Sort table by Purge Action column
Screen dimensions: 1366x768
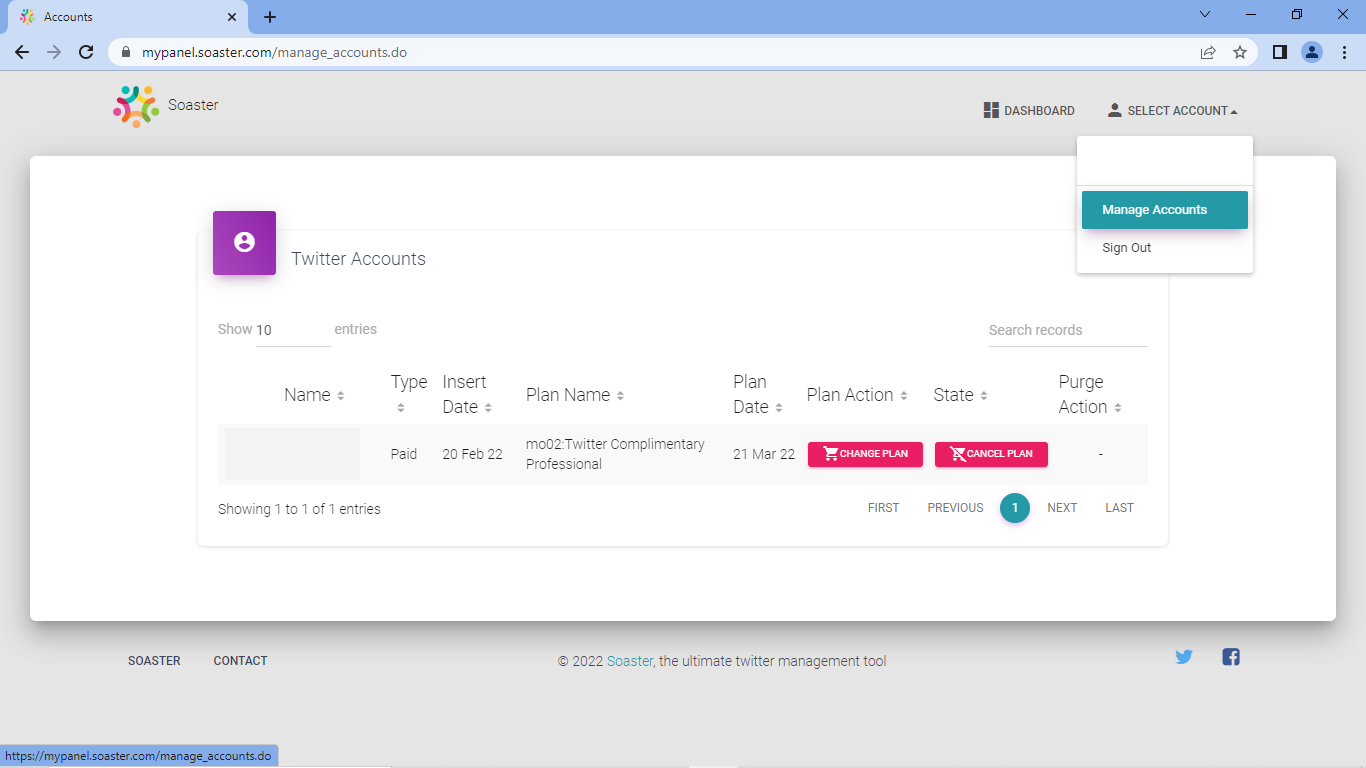1090,394
